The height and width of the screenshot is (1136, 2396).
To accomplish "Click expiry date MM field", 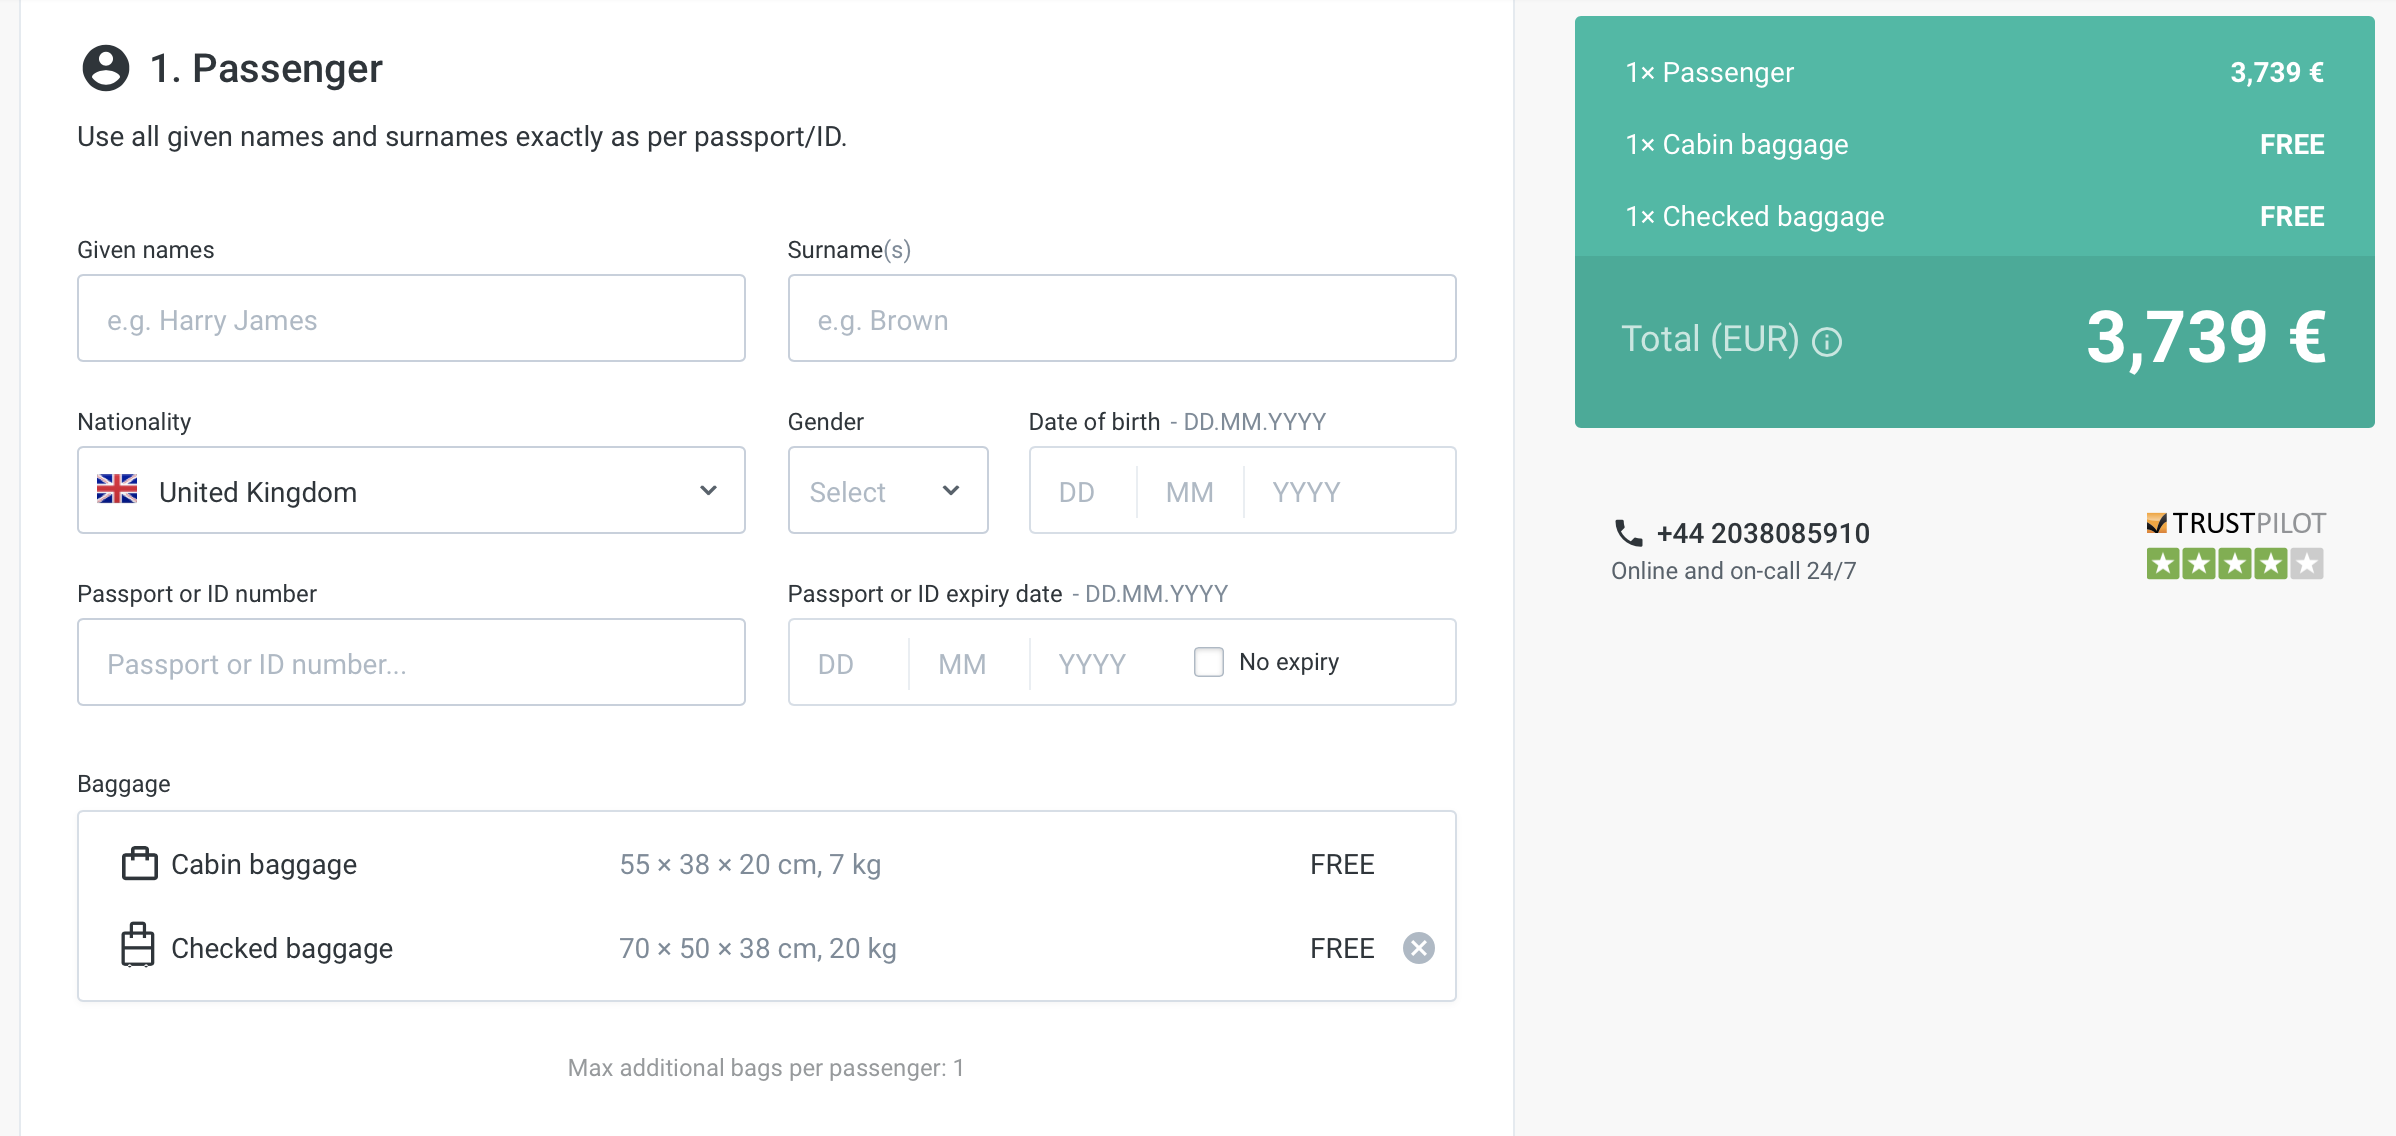I will pos(965,664).
